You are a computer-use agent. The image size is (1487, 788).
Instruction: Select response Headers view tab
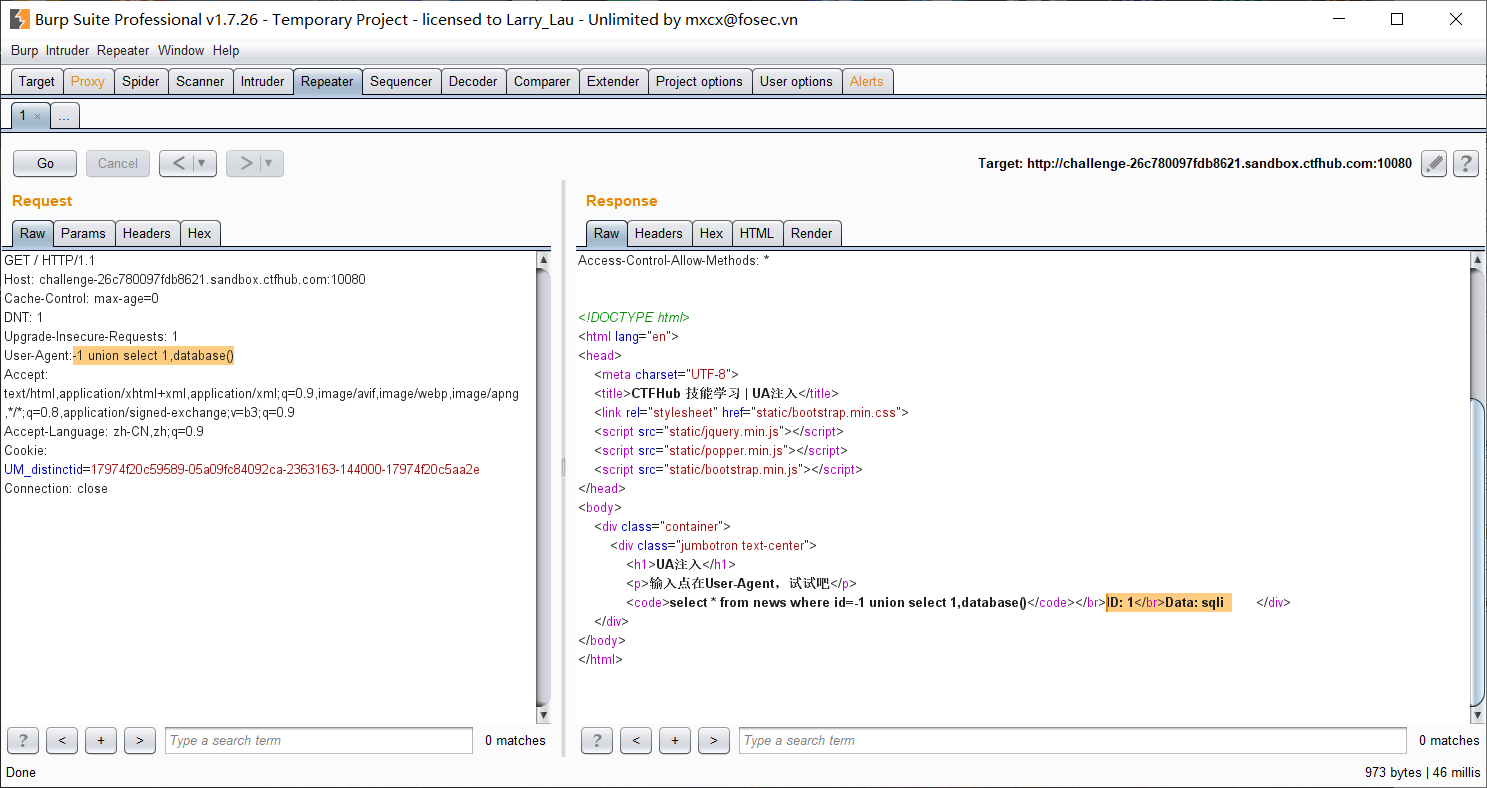coord(659,233)
